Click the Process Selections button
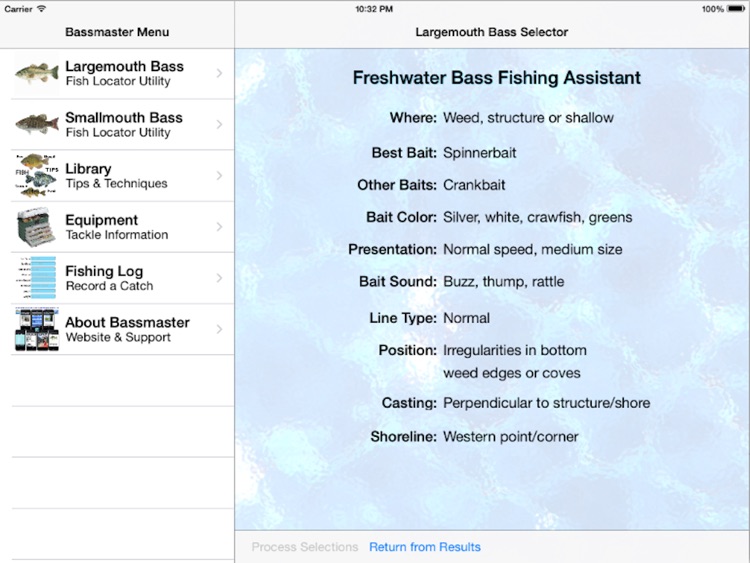This screenshot has width=750, height=563. click(x=305, y=547)
